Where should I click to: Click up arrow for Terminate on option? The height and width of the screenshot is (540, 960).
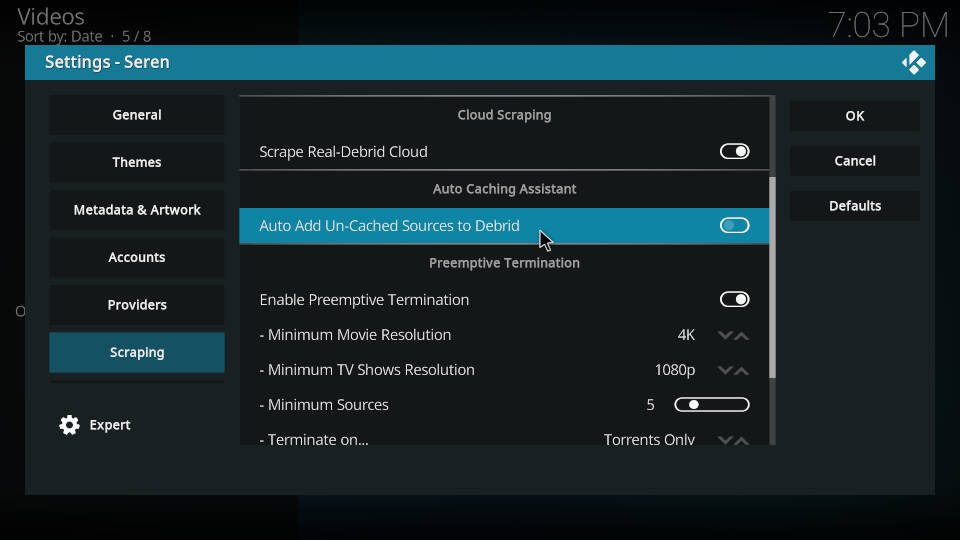(x=742, y=440)
